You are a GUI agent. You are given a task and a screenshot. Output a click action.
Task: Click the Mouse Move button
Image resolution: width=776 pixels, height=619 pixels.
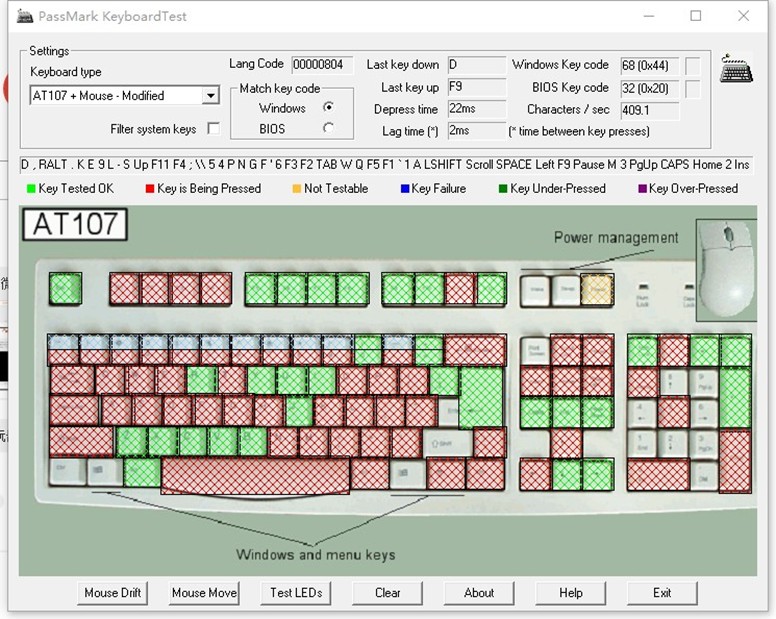click(204, 593)
